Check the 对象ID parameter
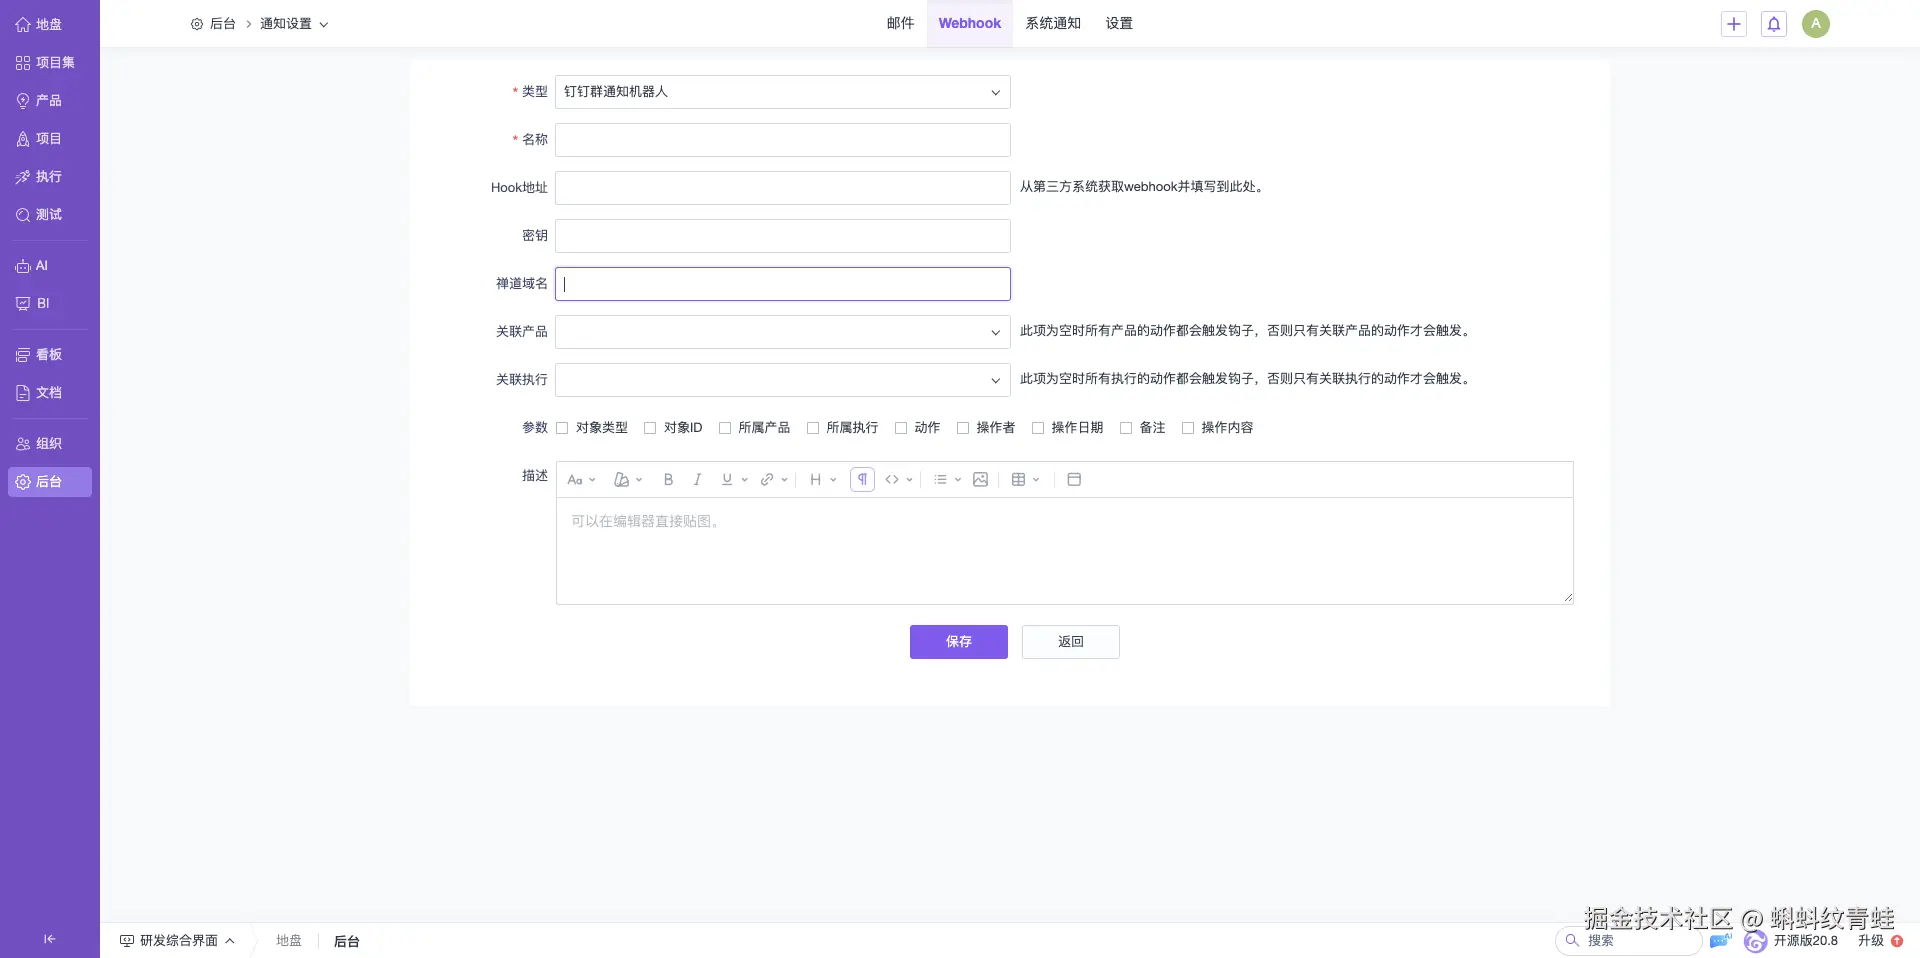 click(650, 428)
